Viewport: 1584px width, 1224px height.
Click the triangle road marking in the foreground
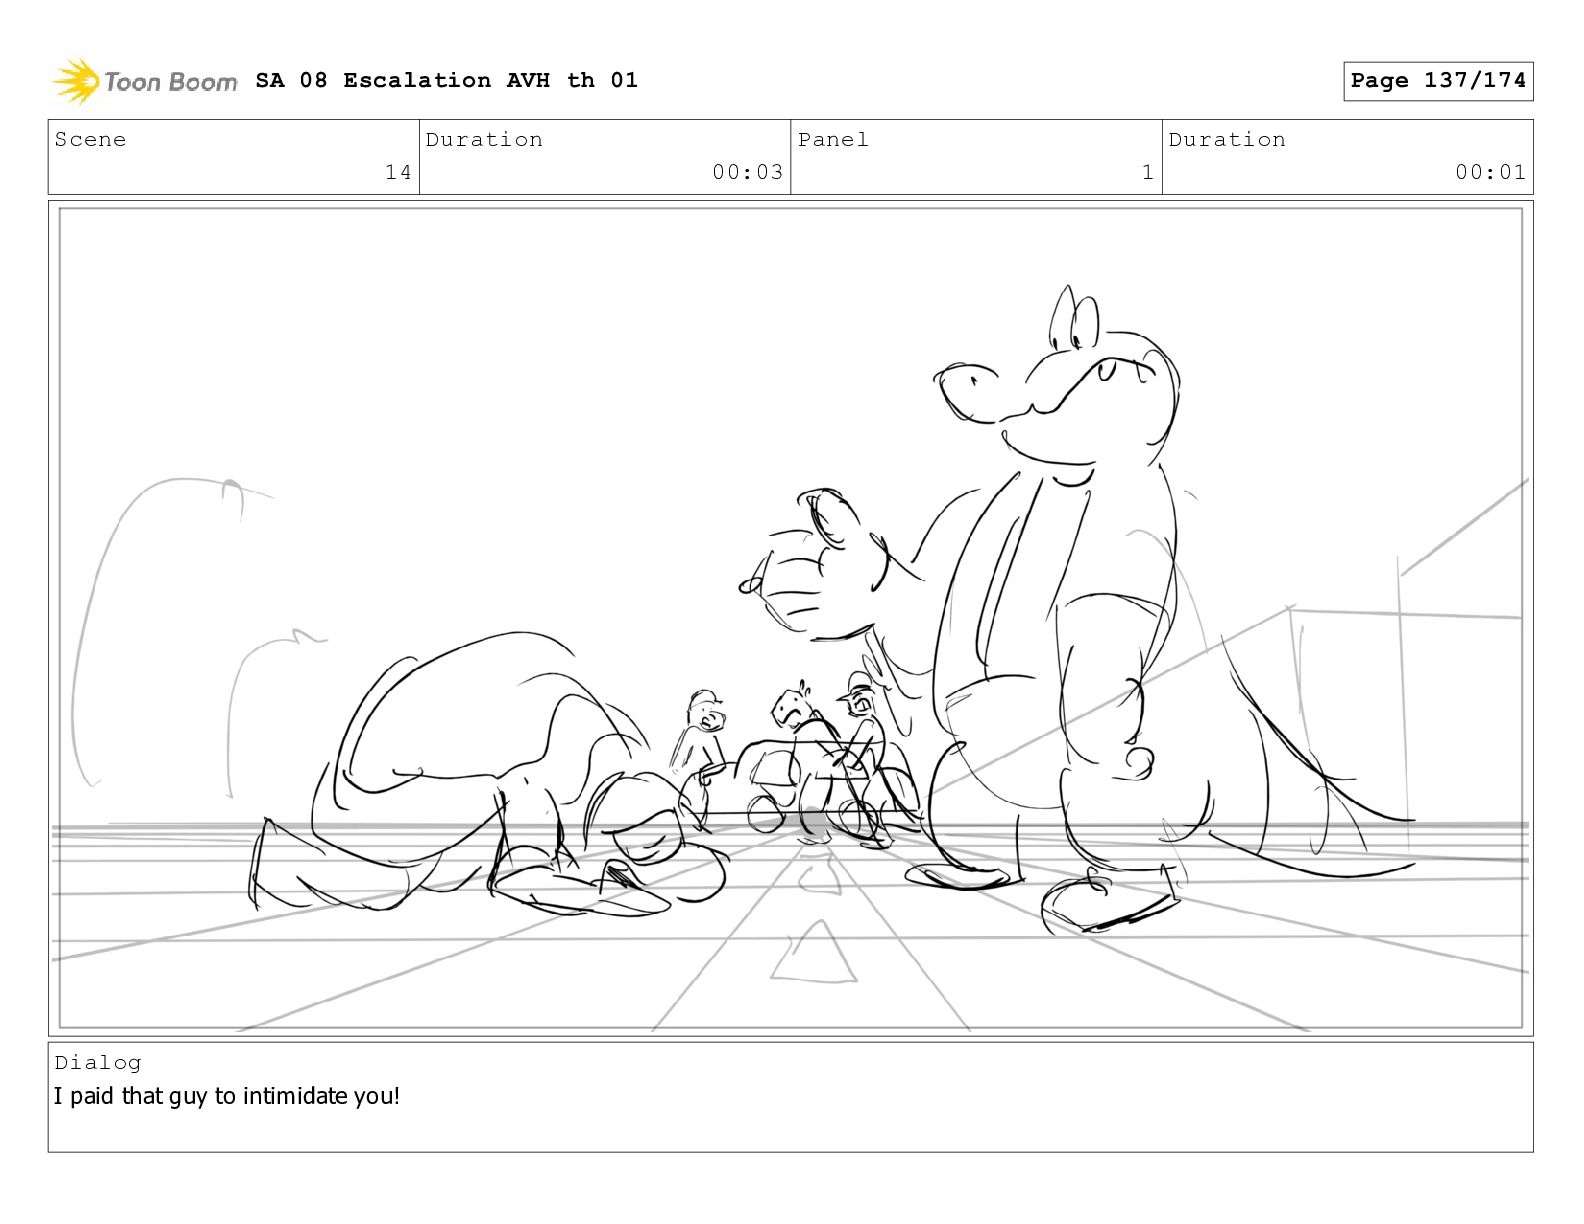pos(815,951)
